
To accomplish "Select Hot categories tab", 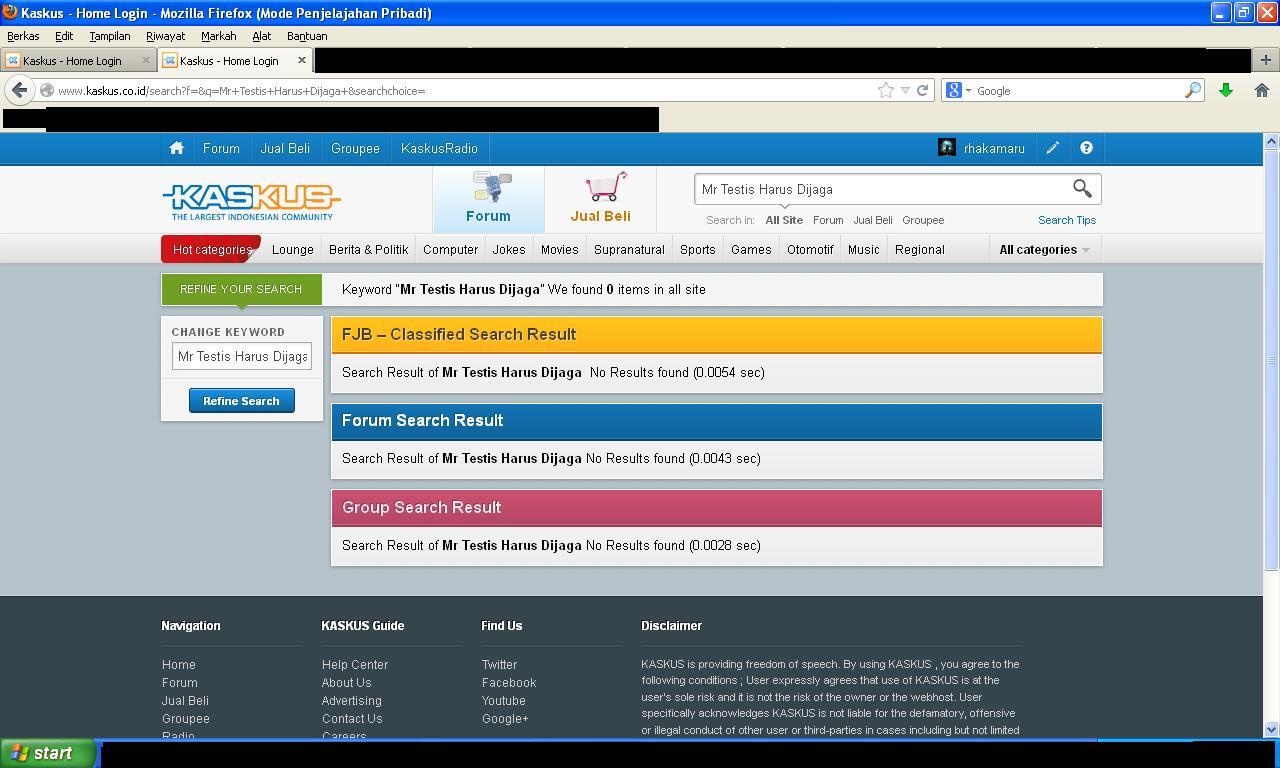I will [212, 249].
